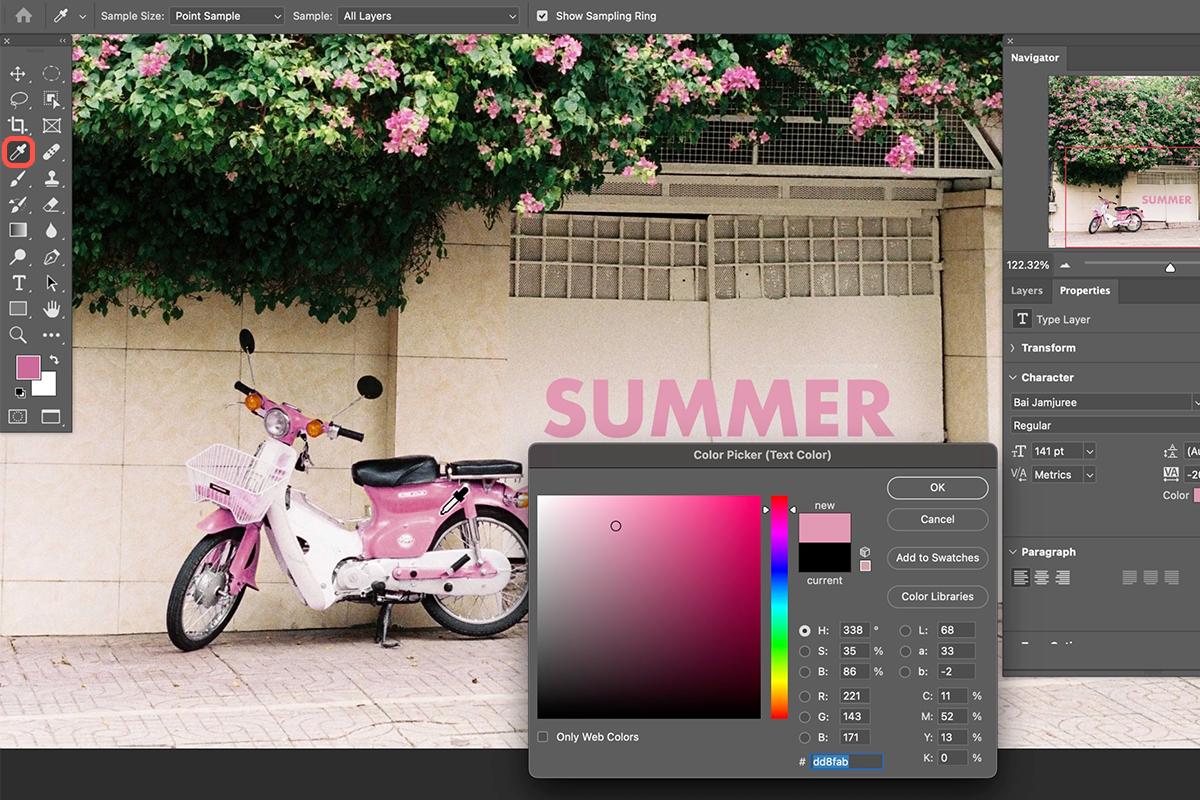Select the Brush tool

click(x=18, y=179)
